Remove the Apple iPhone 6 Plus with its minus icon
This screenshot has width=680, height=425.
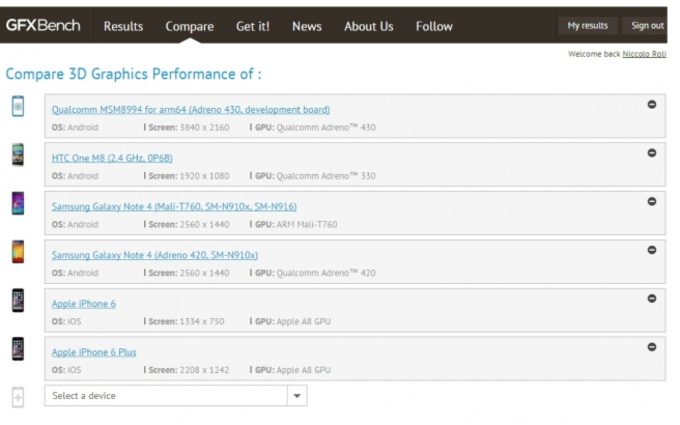[x=651, y=347]
